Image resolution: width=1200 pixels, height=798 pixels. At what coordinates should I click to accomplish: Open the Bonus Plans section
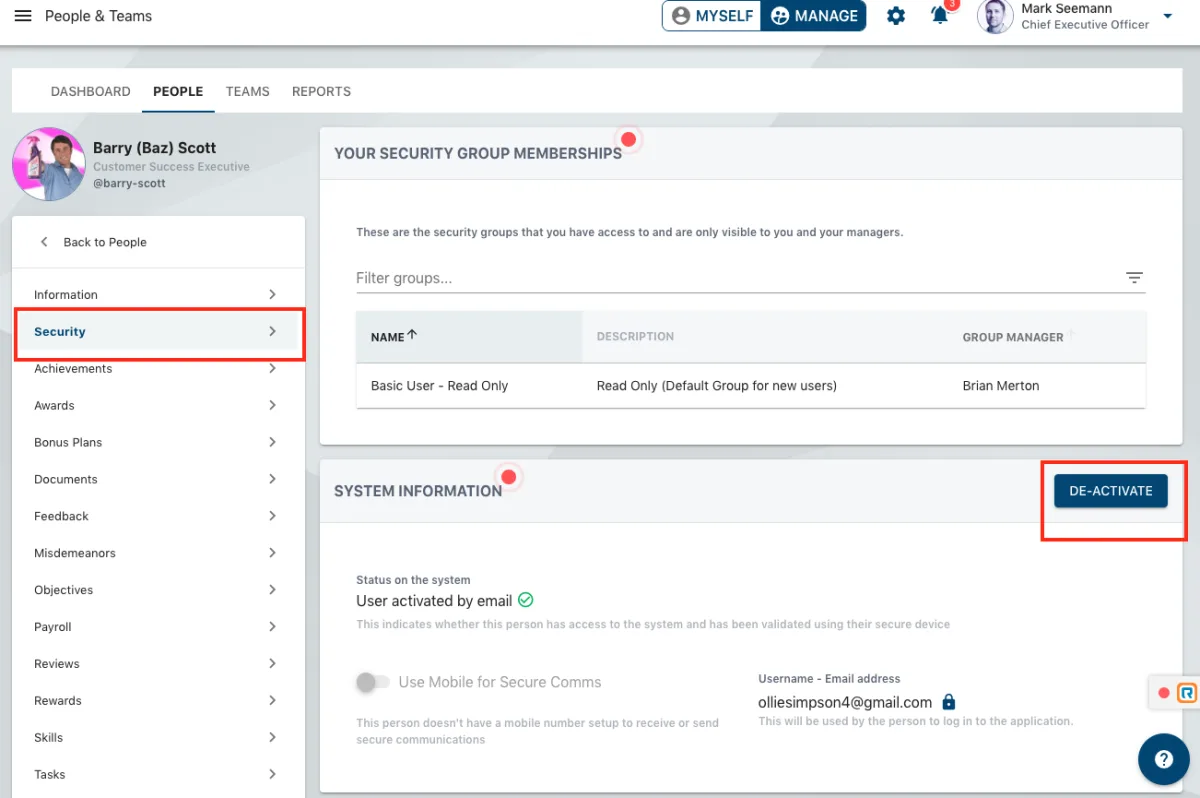[158, 443]
